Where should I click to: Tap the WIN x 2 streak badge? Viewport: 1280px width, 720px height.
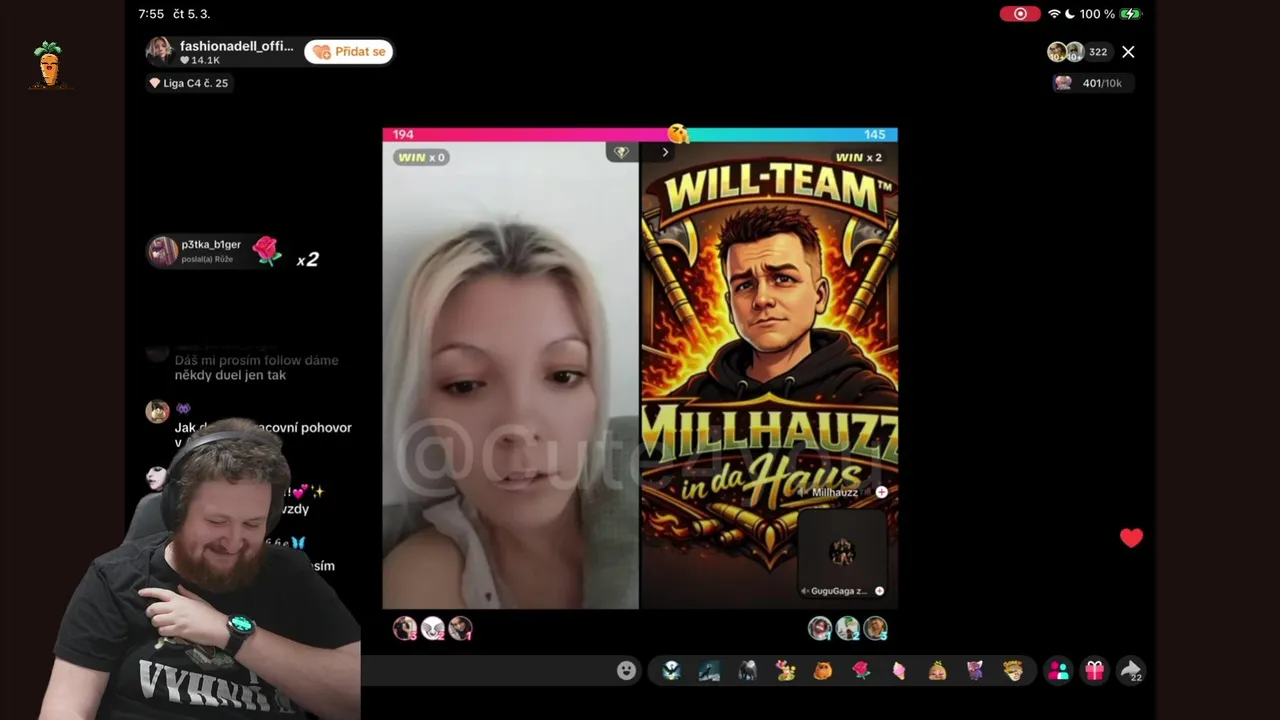859,157
